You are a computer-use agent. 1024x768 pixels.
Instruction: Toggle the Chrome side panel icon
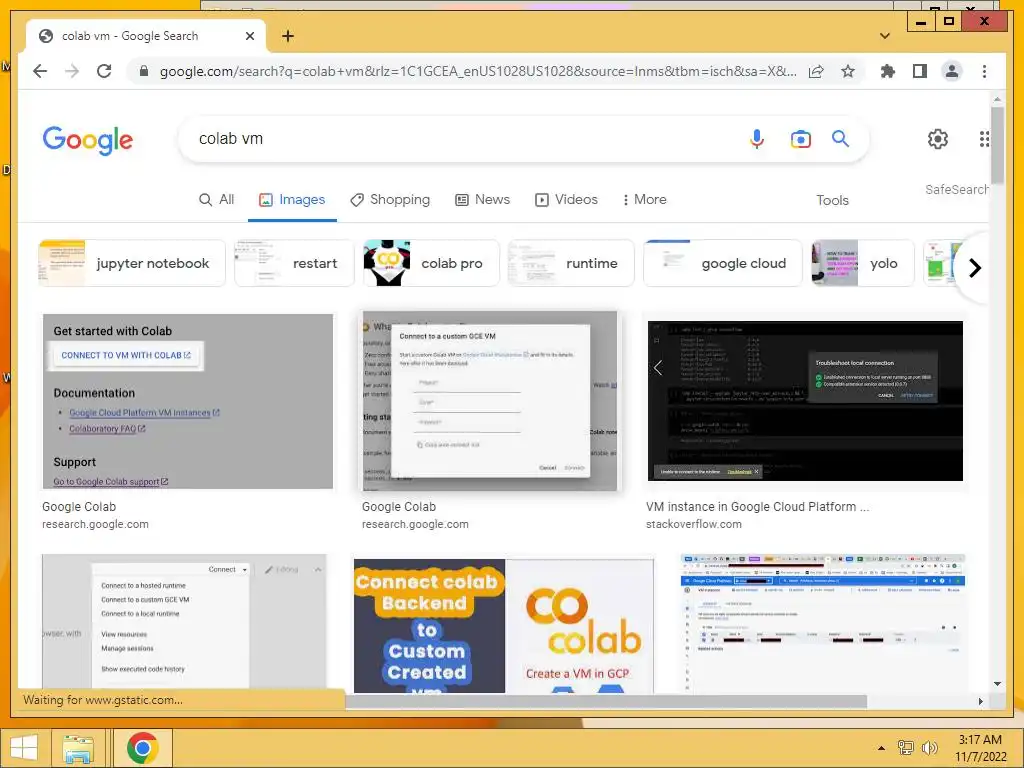[920, 71]
